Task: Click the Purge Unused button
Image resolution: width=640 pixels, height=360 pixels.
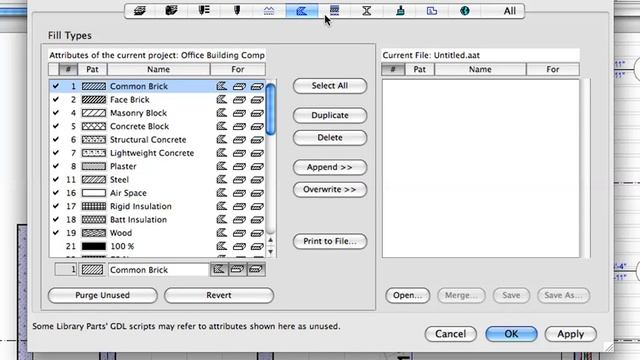Action: pos(102,295)
